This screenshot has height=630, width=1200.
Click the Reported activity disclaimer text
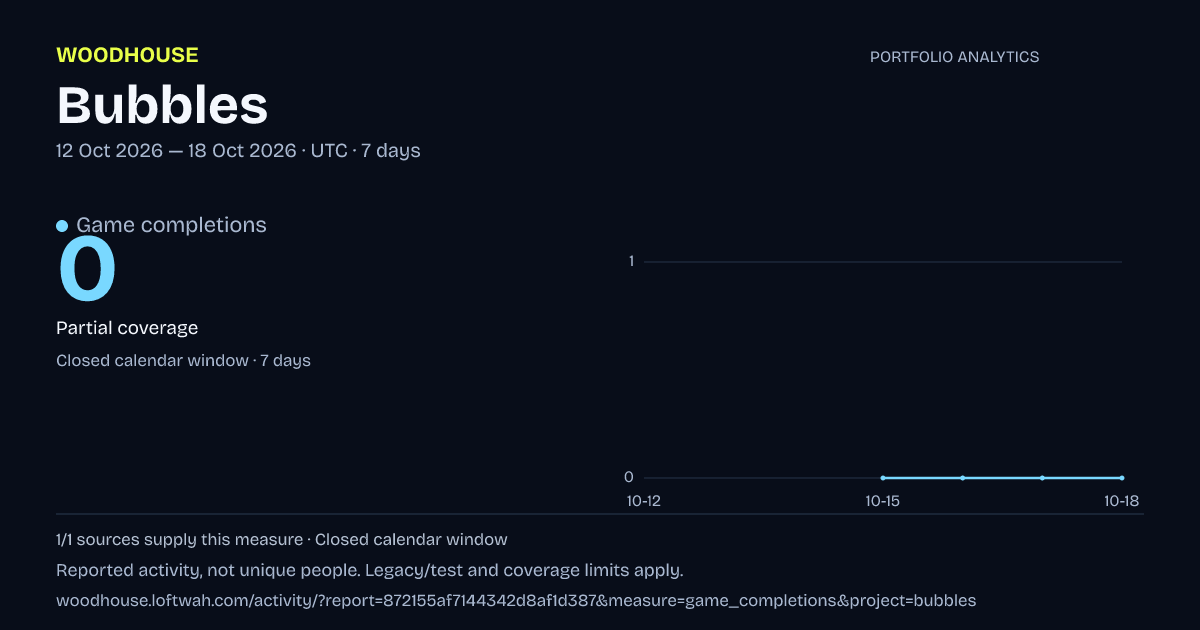(x=370, y=571)
